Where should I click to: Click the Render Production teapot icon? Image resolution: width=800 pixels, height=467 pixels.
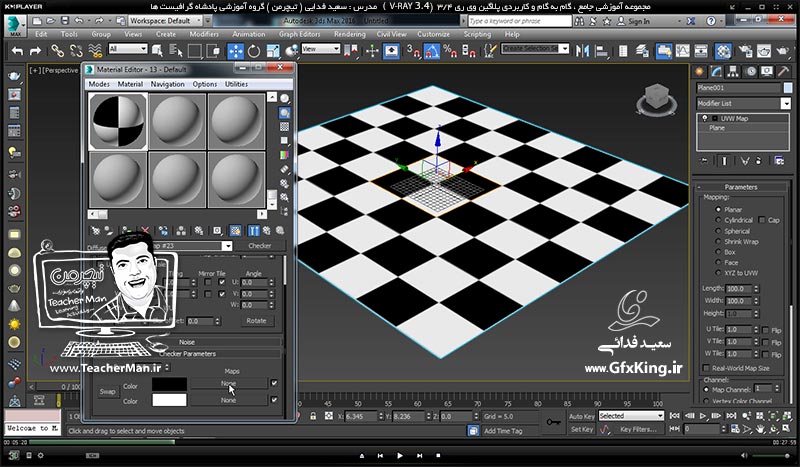tap(783, 51)
